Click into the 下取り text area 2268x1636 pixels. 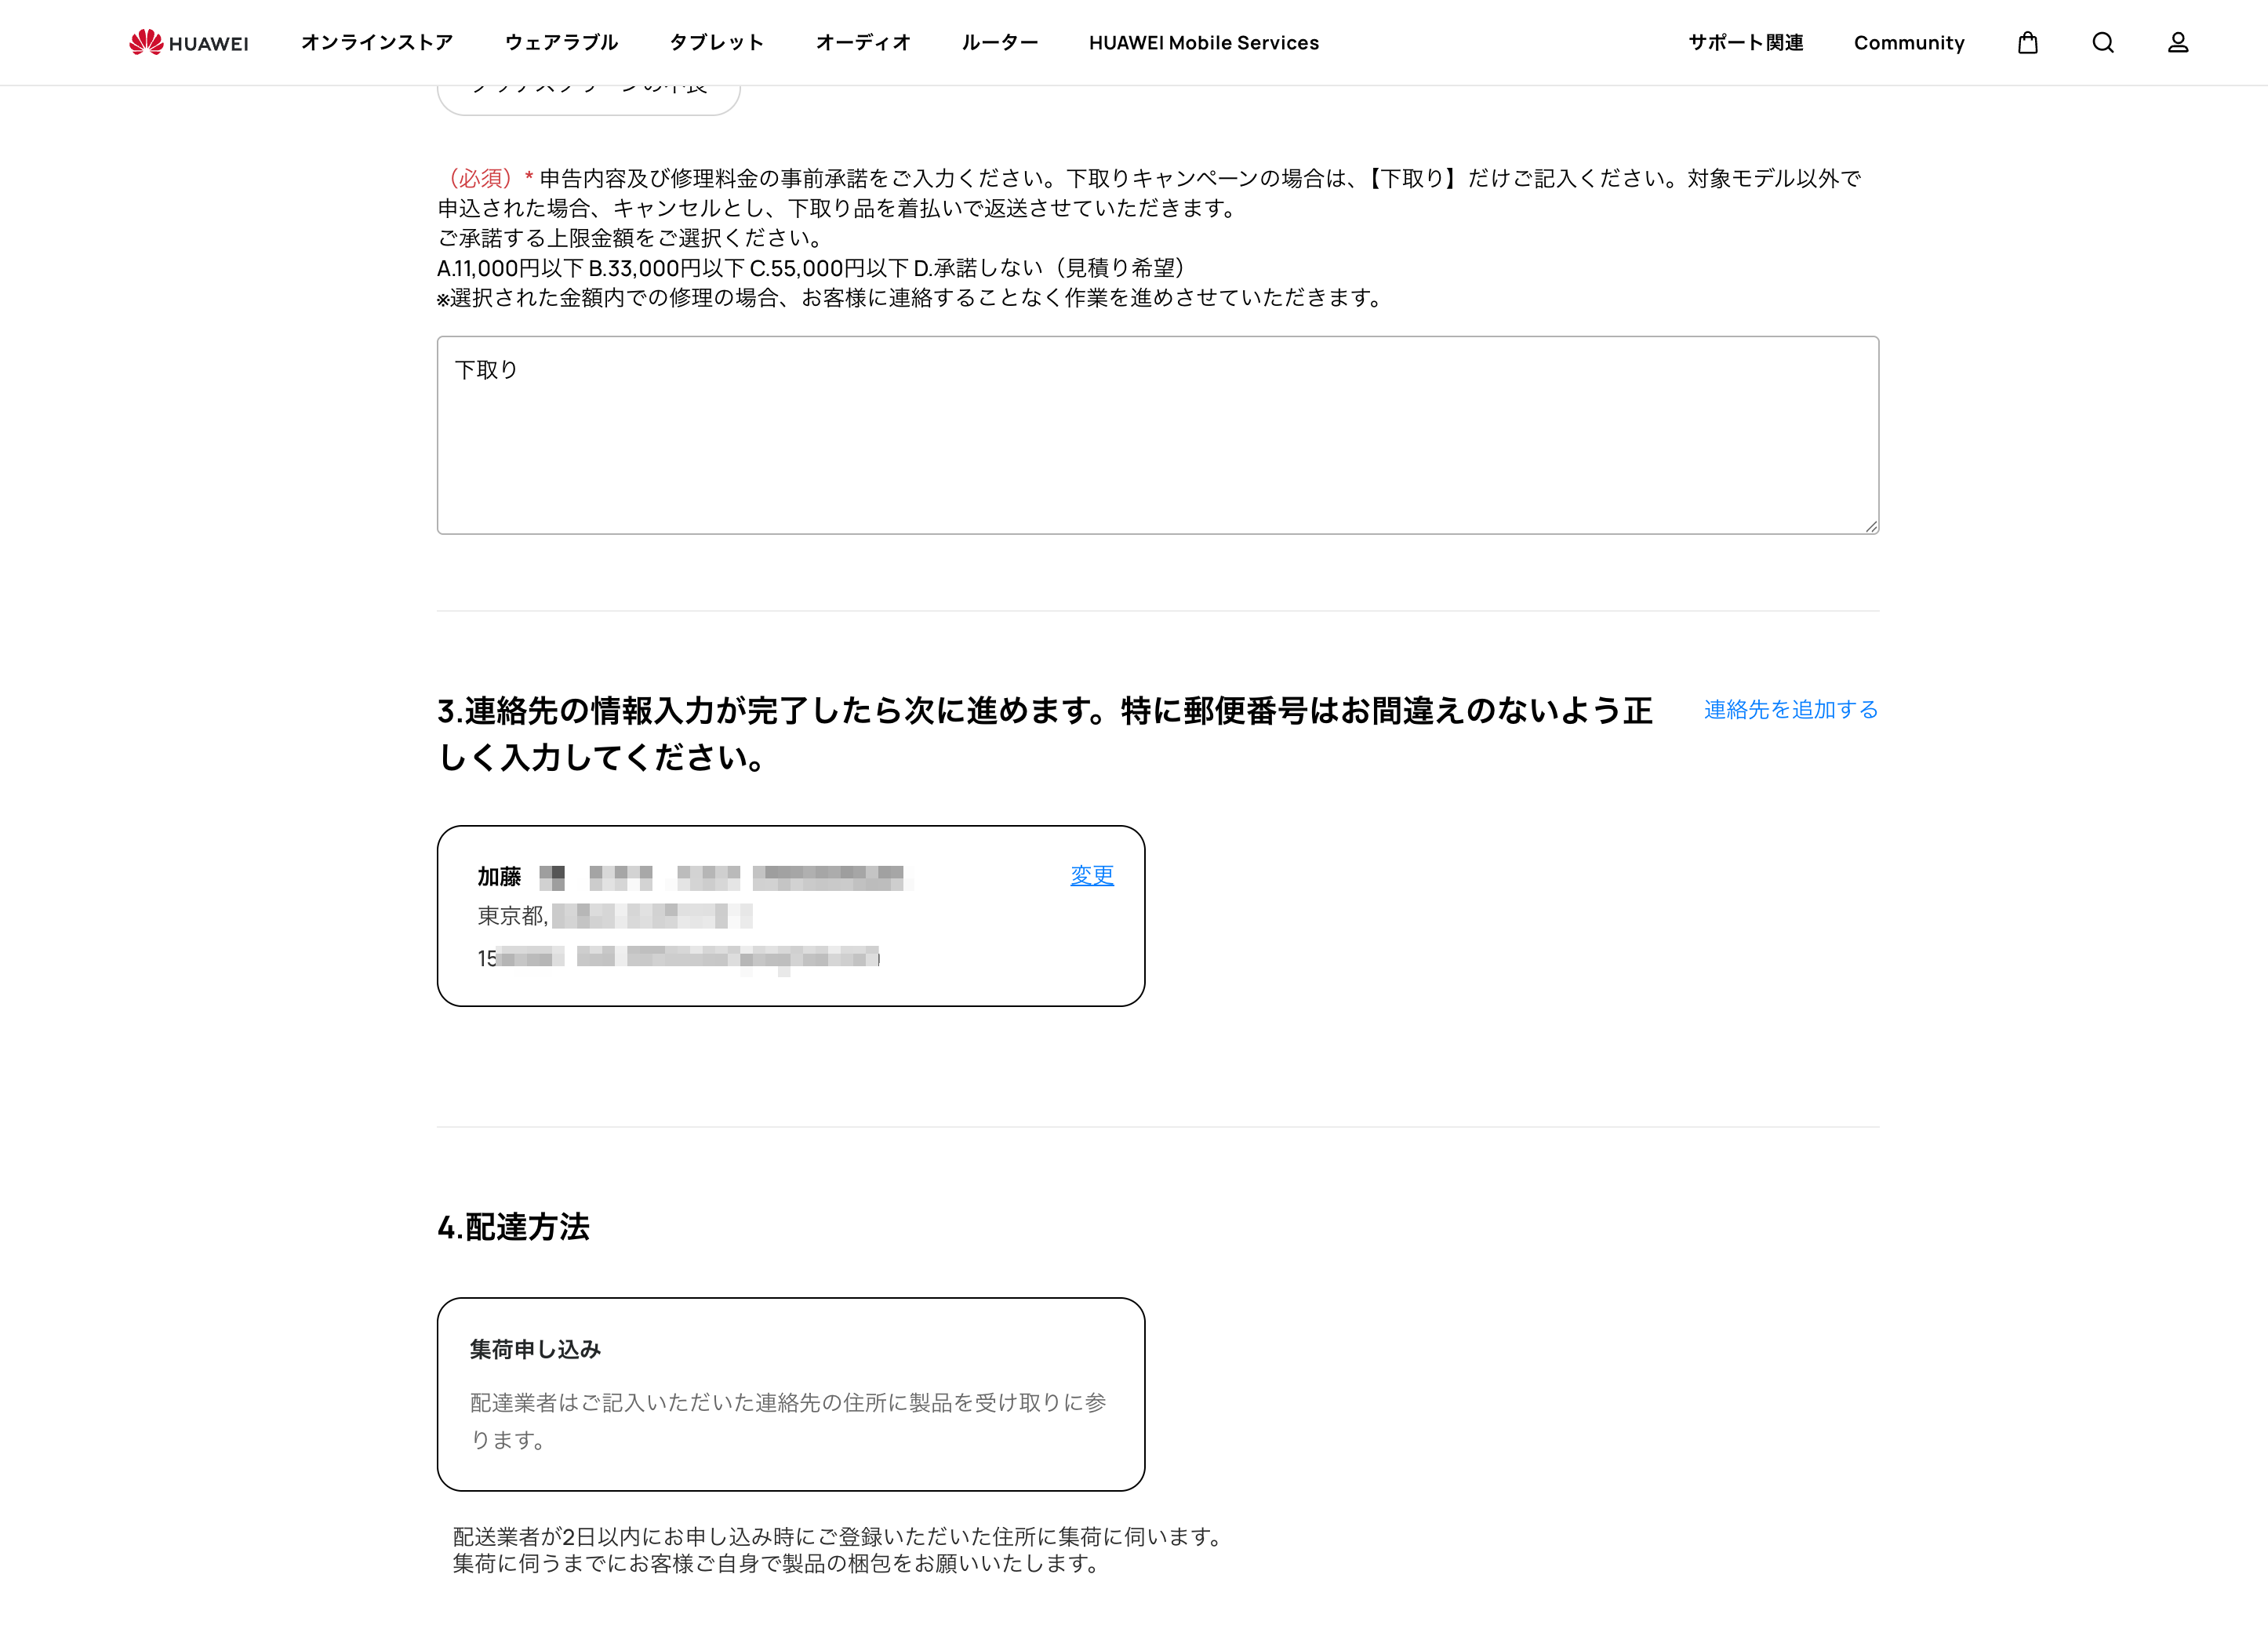point(1157,434)
